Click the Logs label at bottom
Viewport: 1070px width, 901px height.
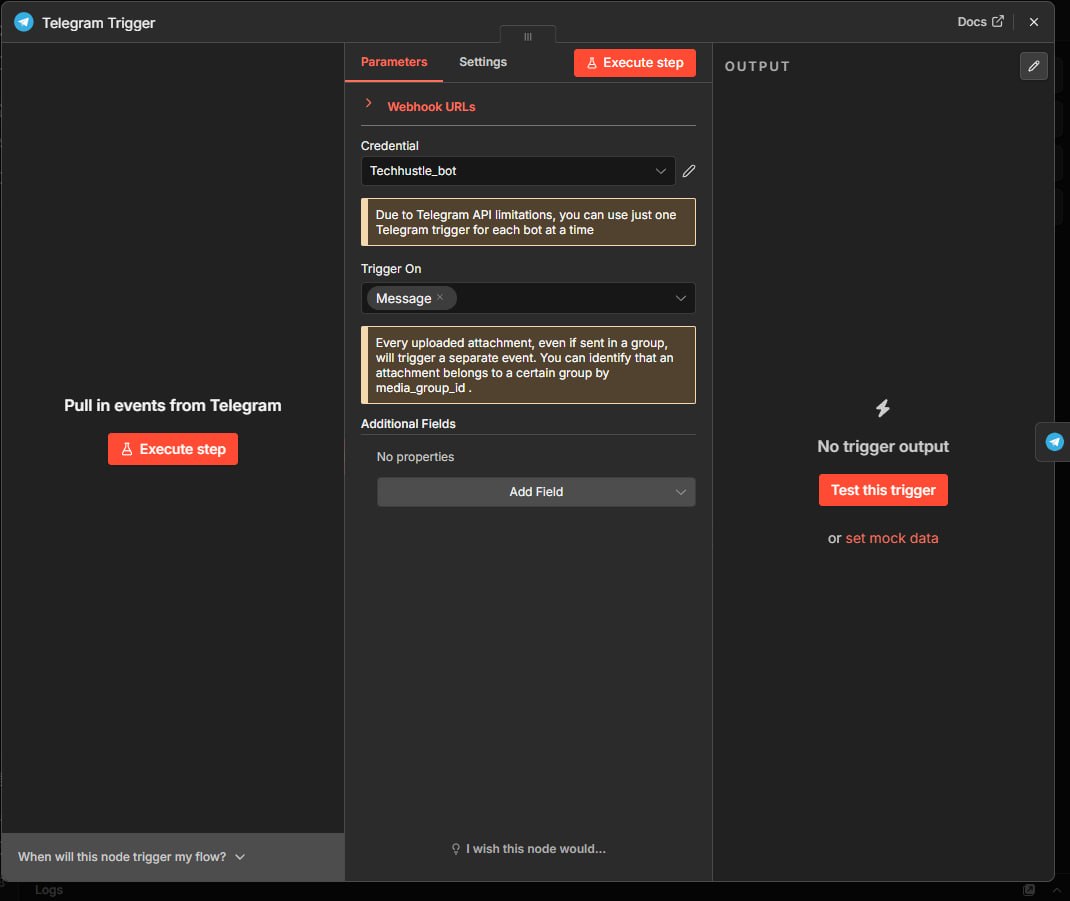click(48, 890)
